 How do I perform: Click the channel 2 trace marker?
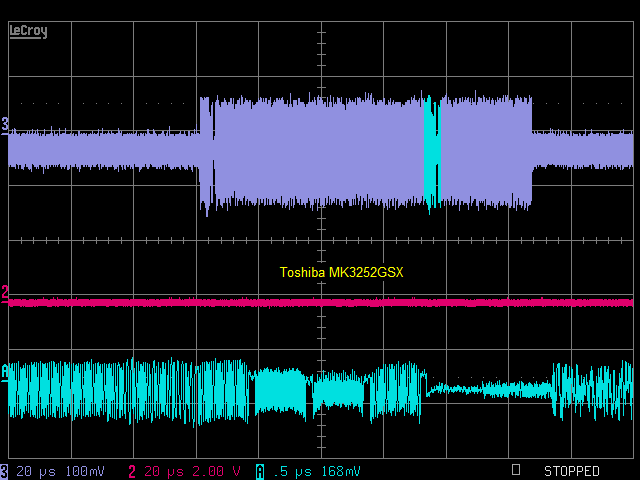click(x=5, y=294)
